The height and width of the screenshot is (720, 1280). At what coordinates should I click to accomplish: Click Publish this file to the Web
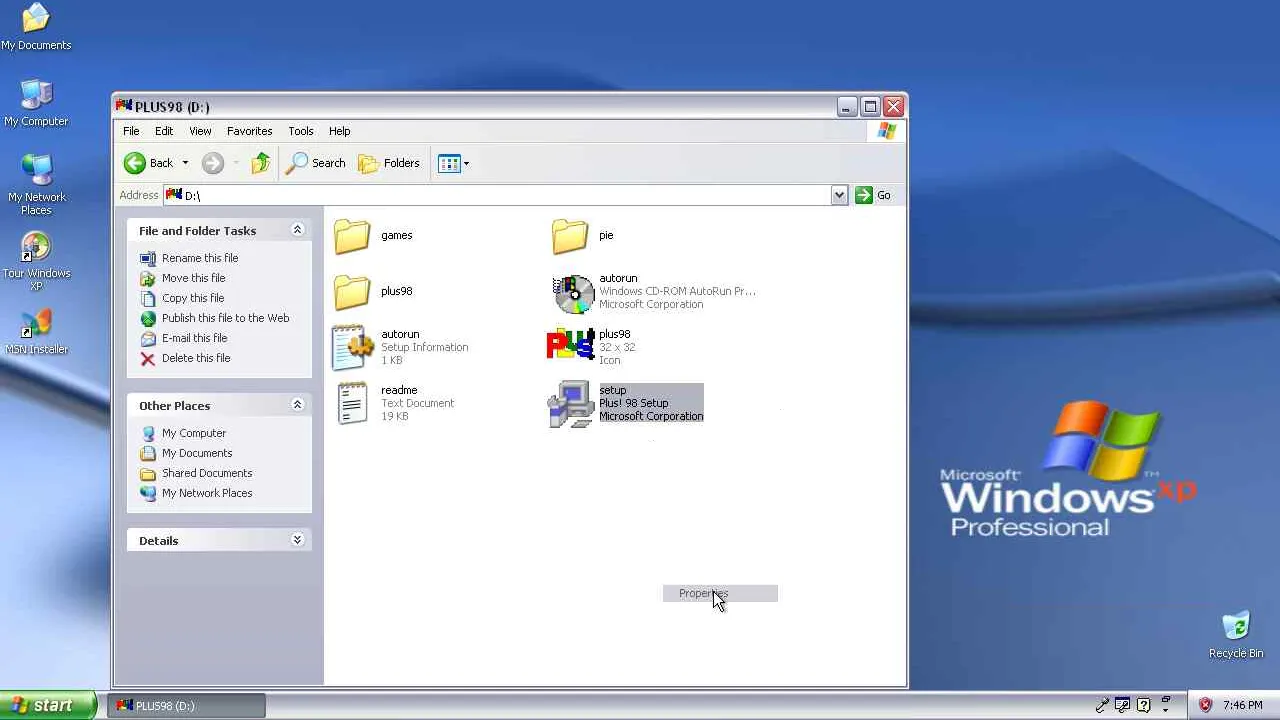pyautogui.click(x=226, y=318)
